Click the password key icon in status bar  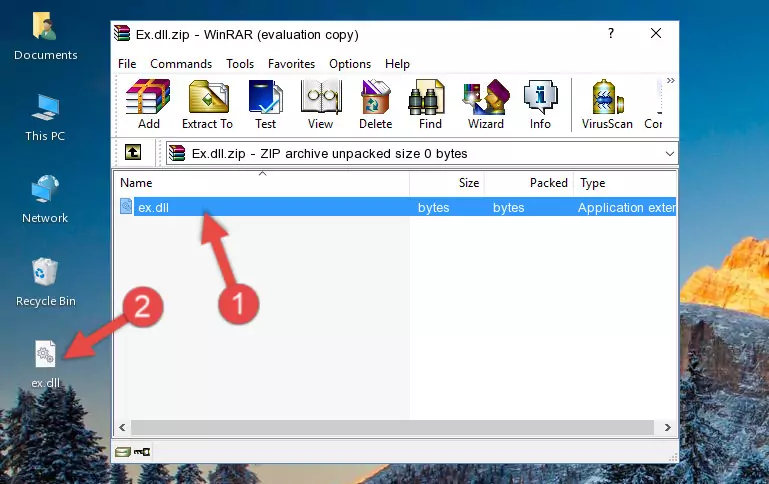point(142,452)
